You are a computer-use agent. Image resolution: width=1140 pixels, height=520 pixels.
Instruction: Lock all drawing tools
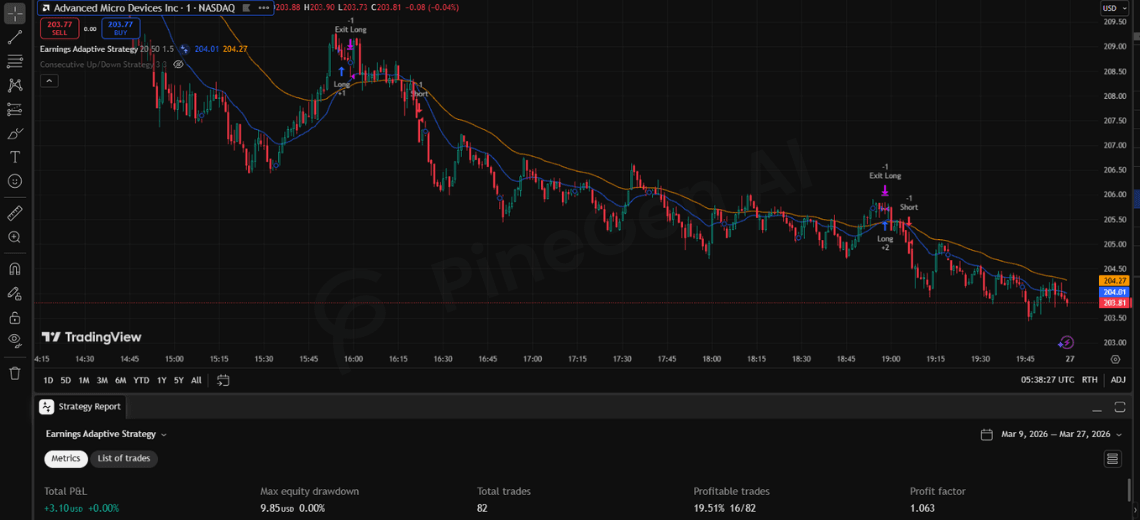15,317
